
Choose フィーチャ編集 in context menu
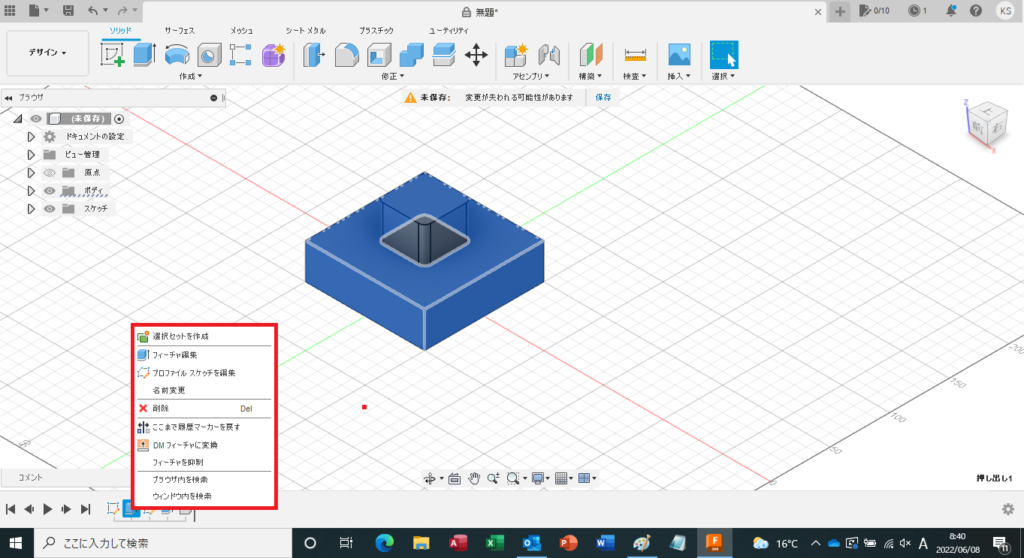pos(204,355)
